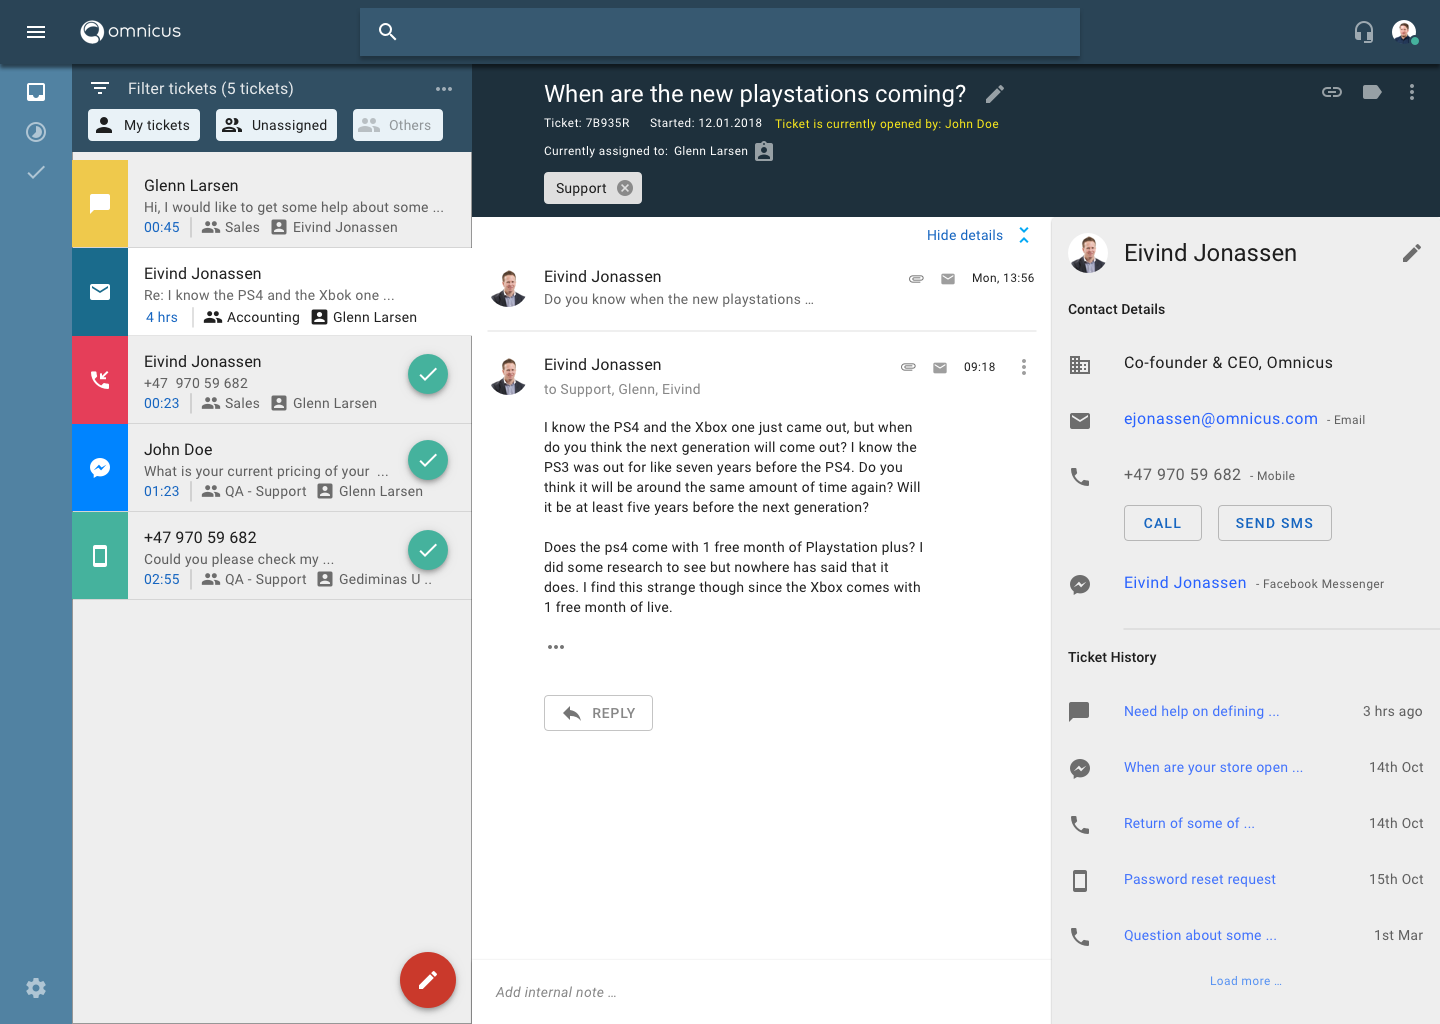
Task: Click Messenger icon on John Doe ticket
Action: pos(100,468)
